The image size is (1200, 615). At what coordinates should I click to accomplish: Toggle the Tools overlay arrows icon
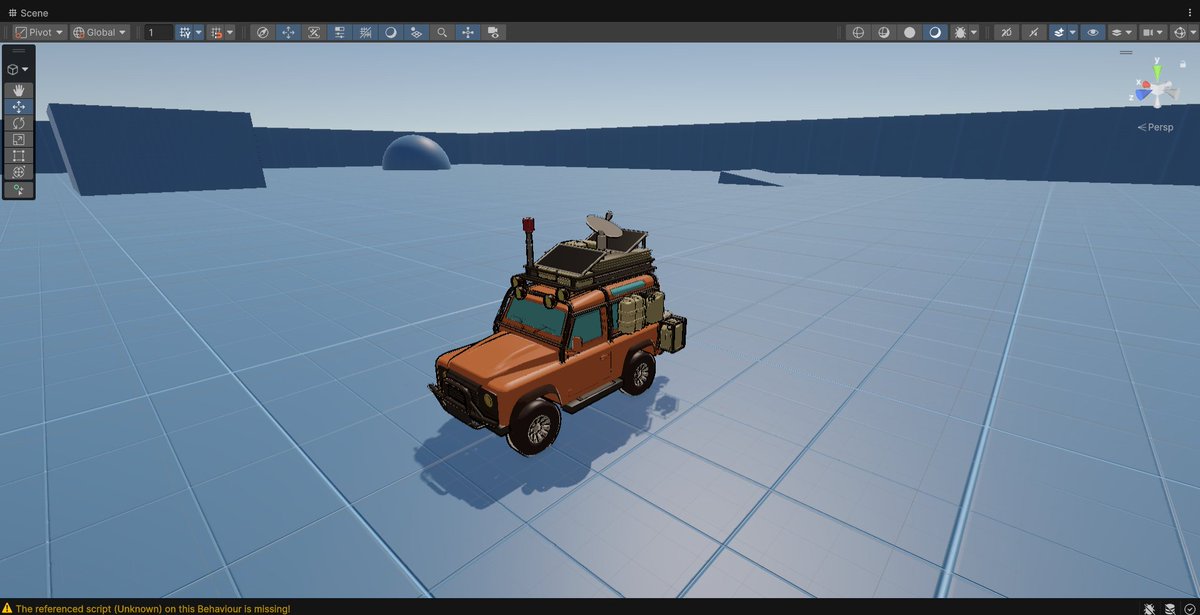[x=289, y=32]
